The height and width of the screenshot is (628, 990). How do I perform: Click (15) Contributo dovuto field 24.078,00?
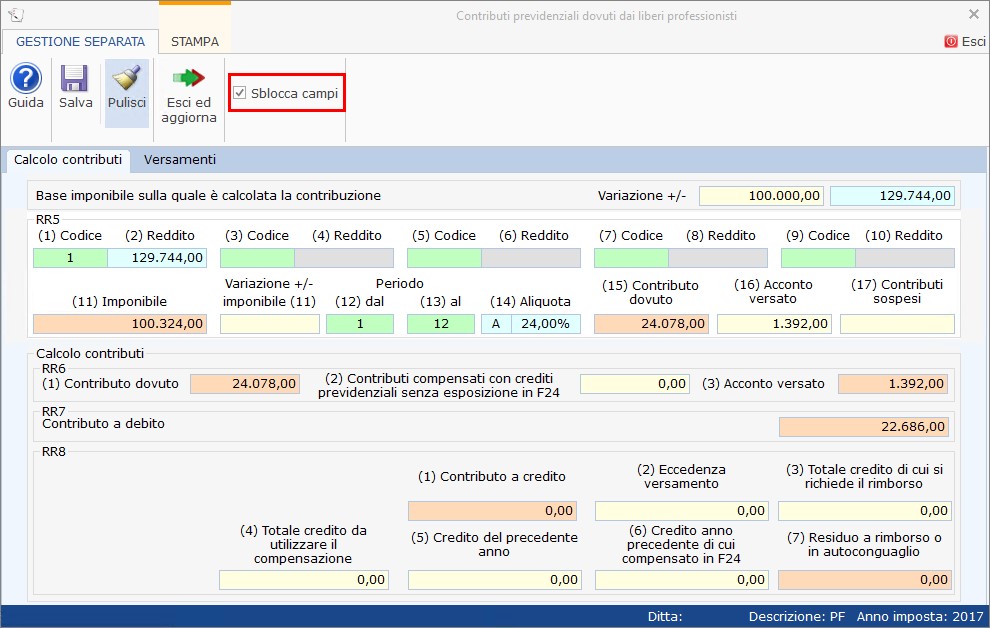tap(651, 324)
